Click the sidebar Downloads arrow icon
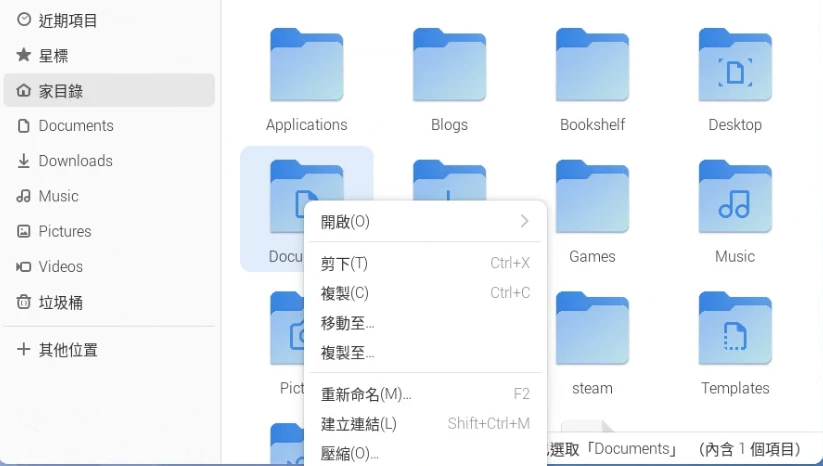This screenshot has height=466, width=823. pyautogui.click(x=24, y=161)
